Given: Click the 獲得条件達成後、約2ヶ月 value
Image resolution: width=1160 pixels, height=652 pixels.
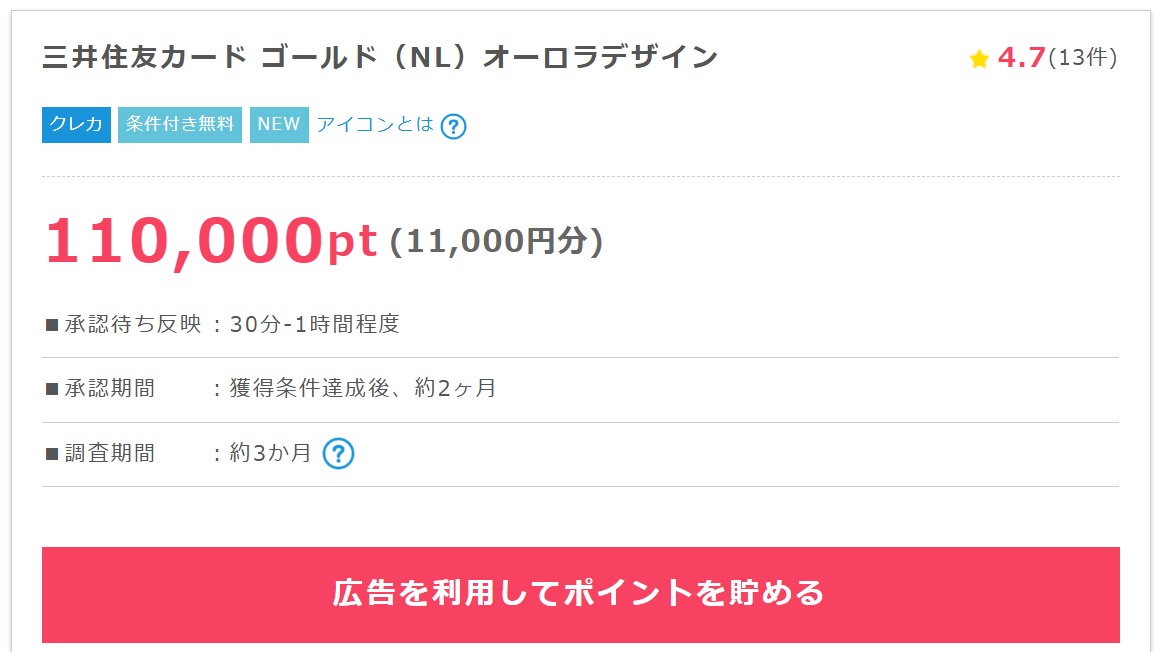Looking at the screenshot, I should coord(363,388).
